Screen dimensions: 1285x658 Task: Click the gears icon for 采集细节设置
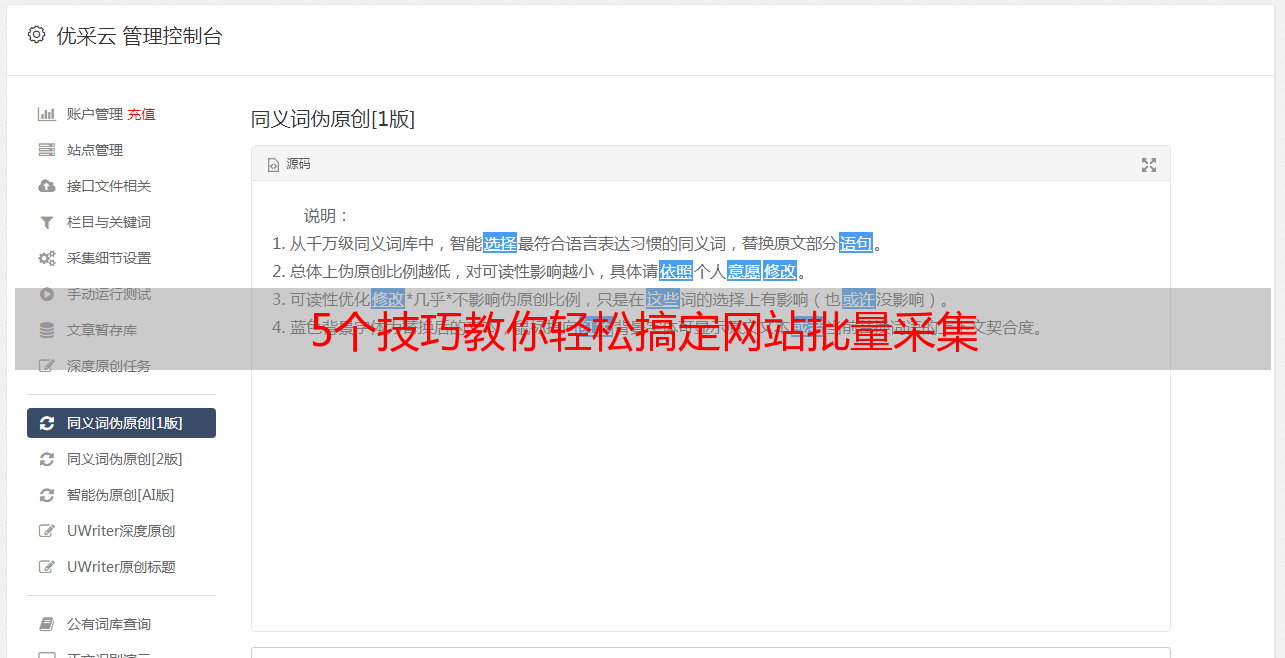(x=46, y=258)
